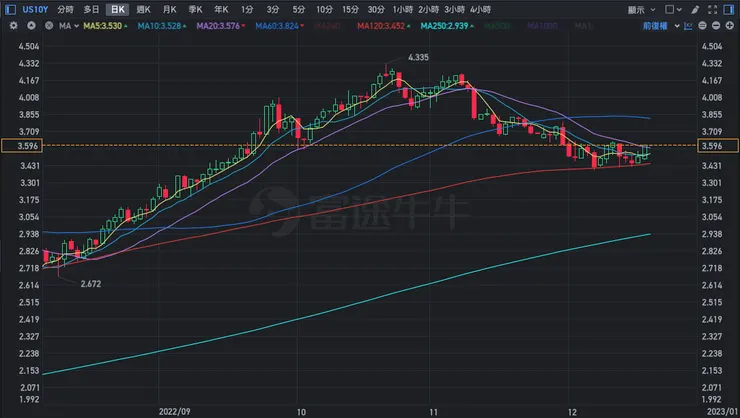Click the 12 month marker on time axis
The image size is (740, 418).
(572, 412)
